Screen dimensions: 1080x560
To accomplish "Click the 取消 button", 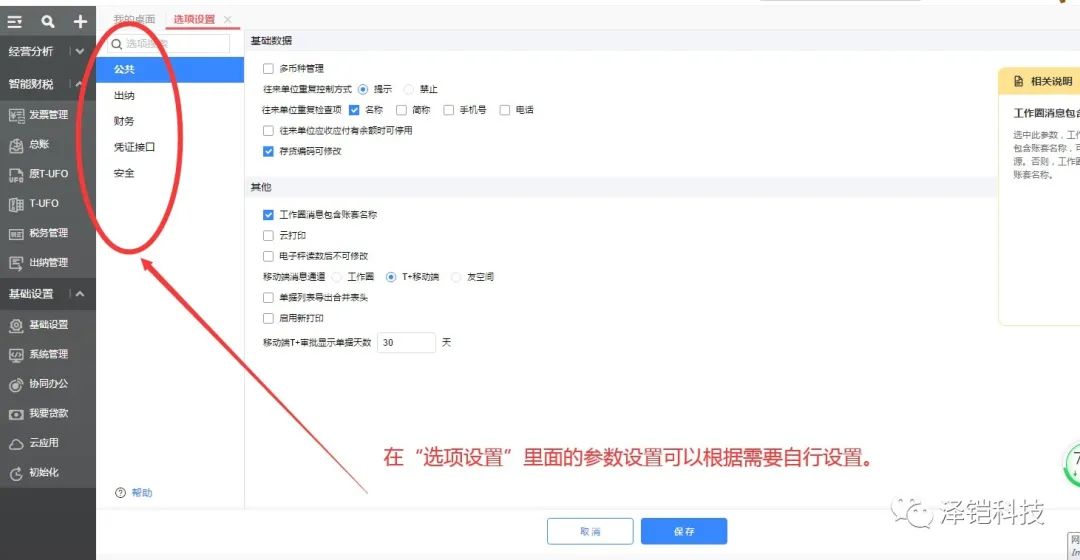I will point(590,532).
